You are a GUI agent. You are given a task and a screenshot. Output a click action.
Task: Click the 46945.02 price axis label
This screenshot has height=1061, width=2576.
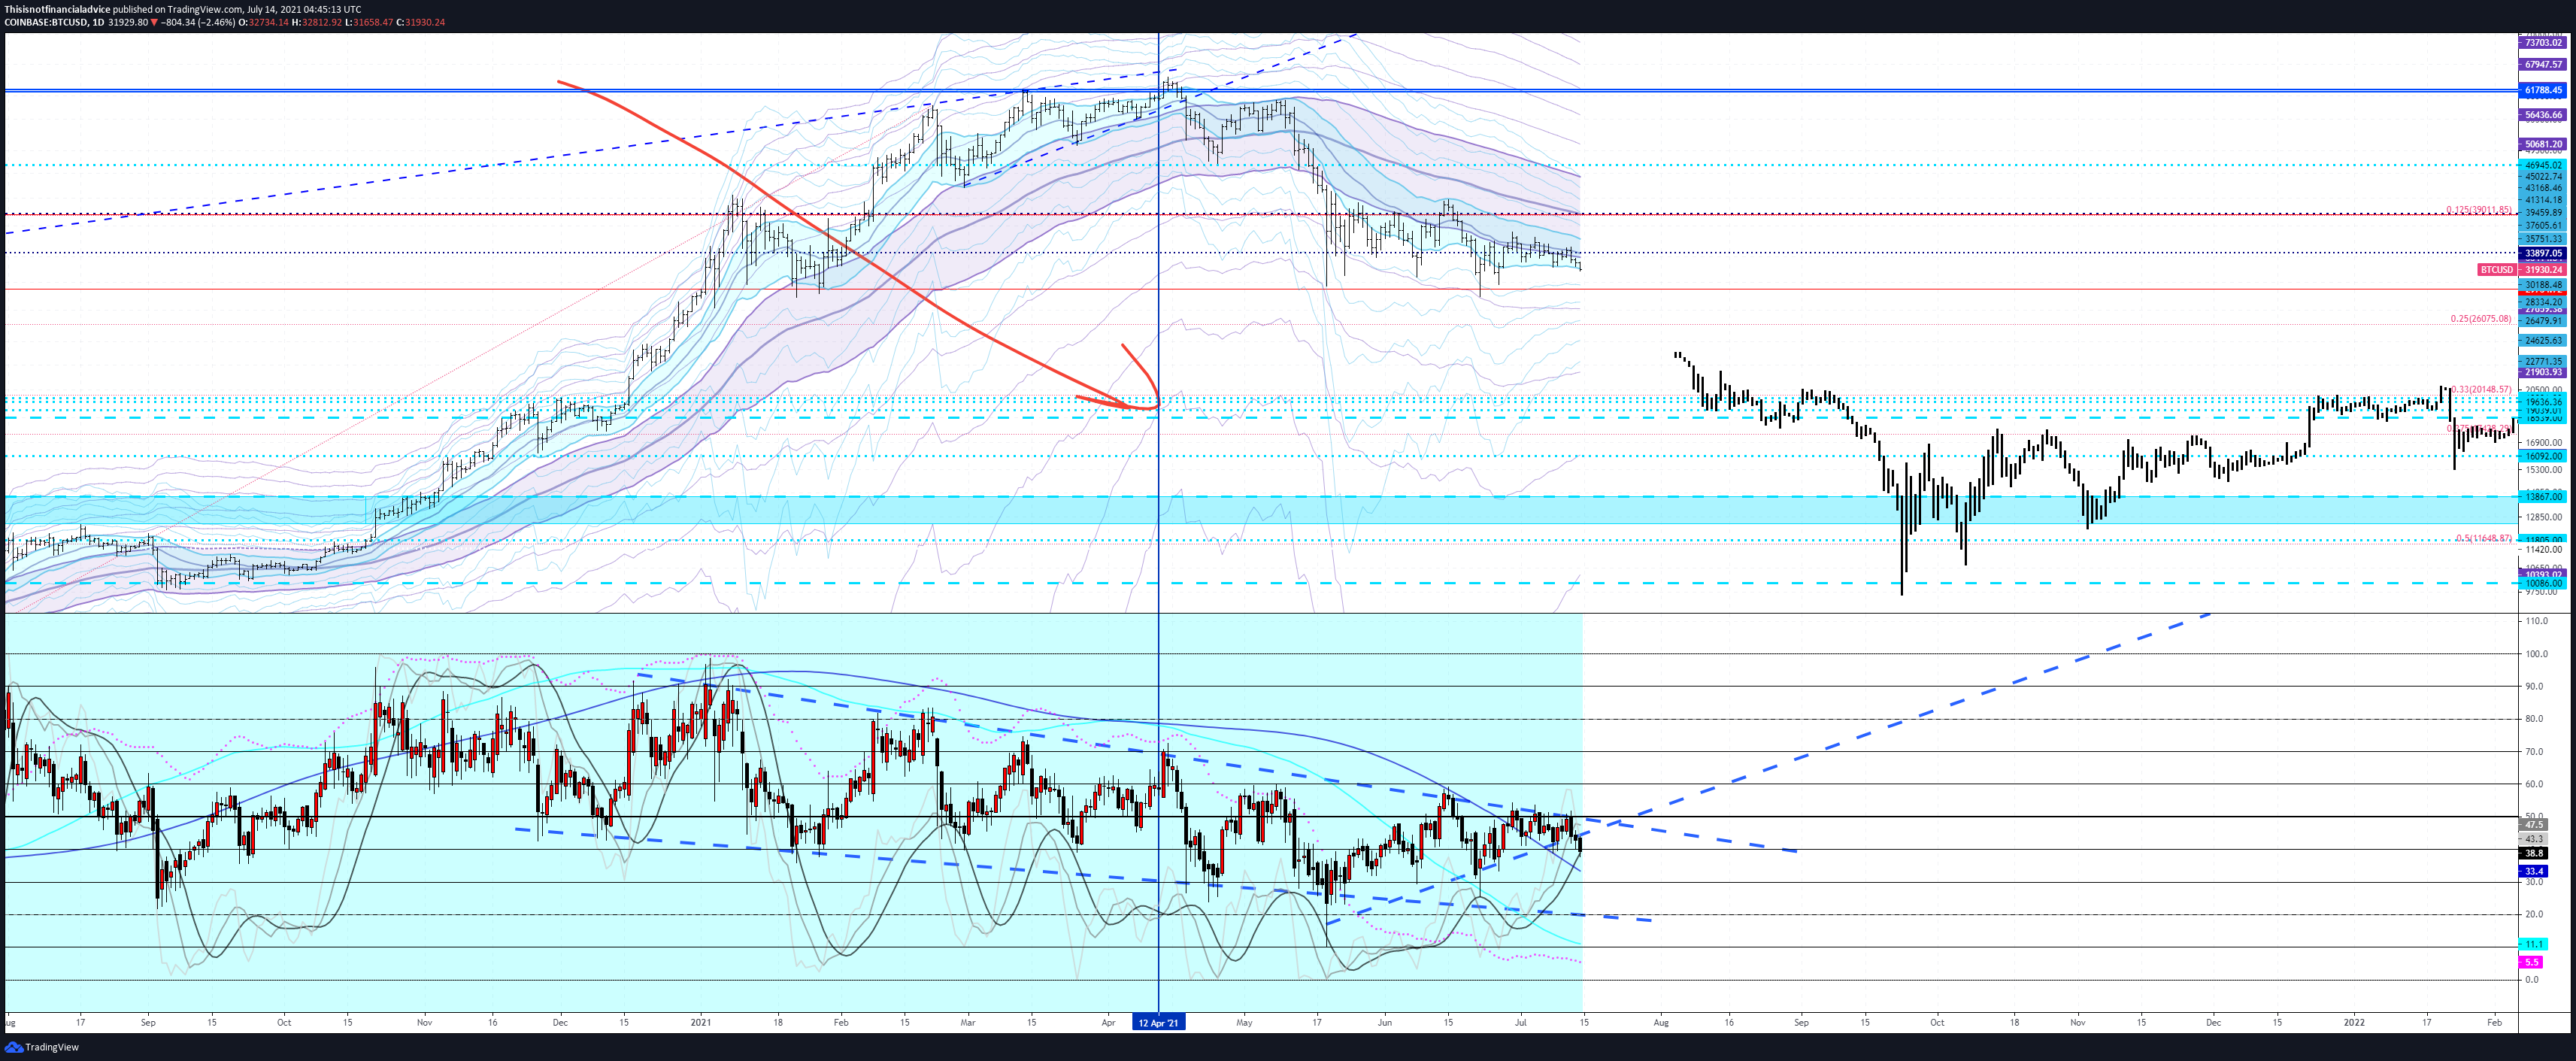[x=2544, y=165]
